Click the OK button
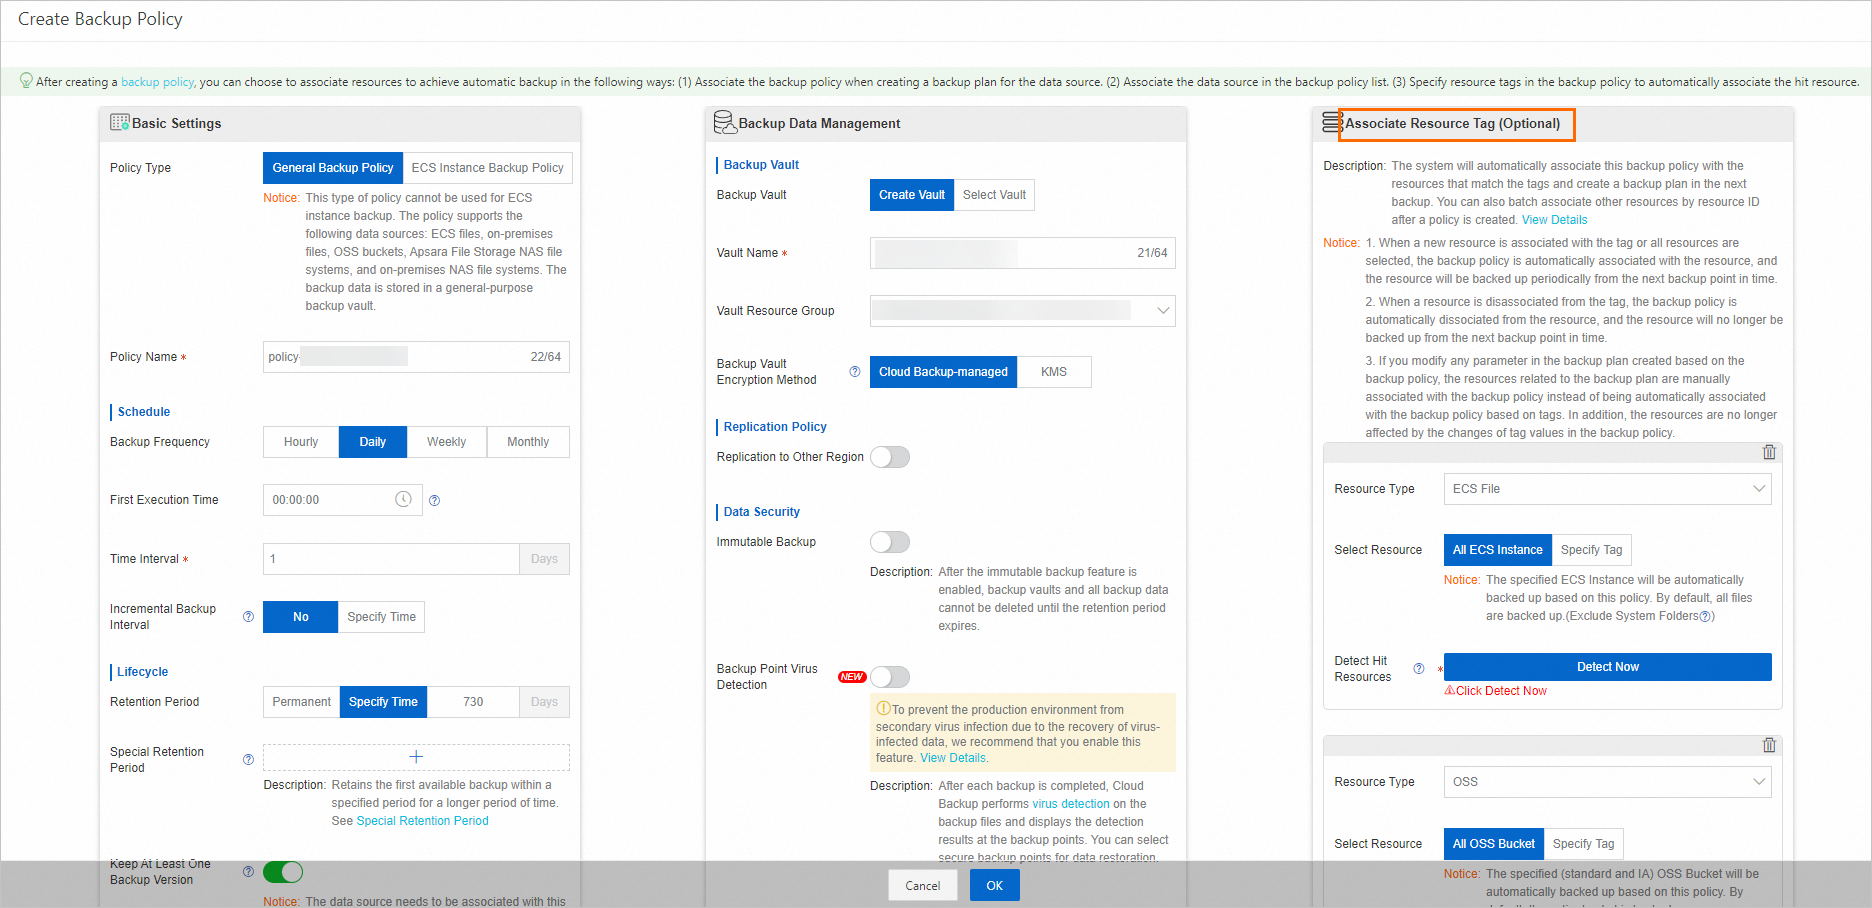The height and width of the screenshot is (908, 1872). coord(994,885)
